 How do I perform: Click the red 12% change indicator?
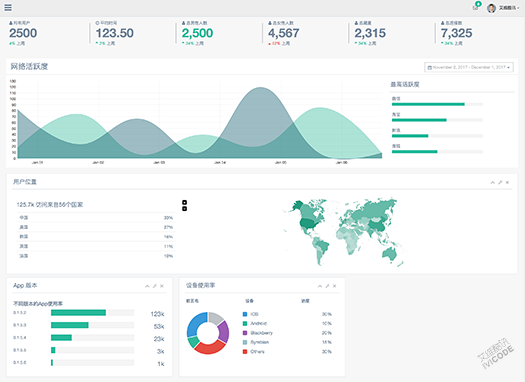pyautogui.click(x=274, y=44)
